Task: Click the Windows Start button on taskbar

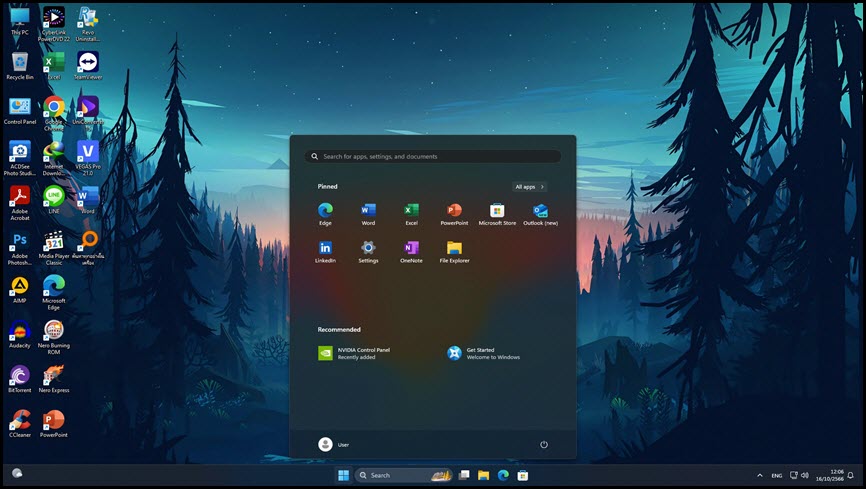Action: (x=344, y=475)
